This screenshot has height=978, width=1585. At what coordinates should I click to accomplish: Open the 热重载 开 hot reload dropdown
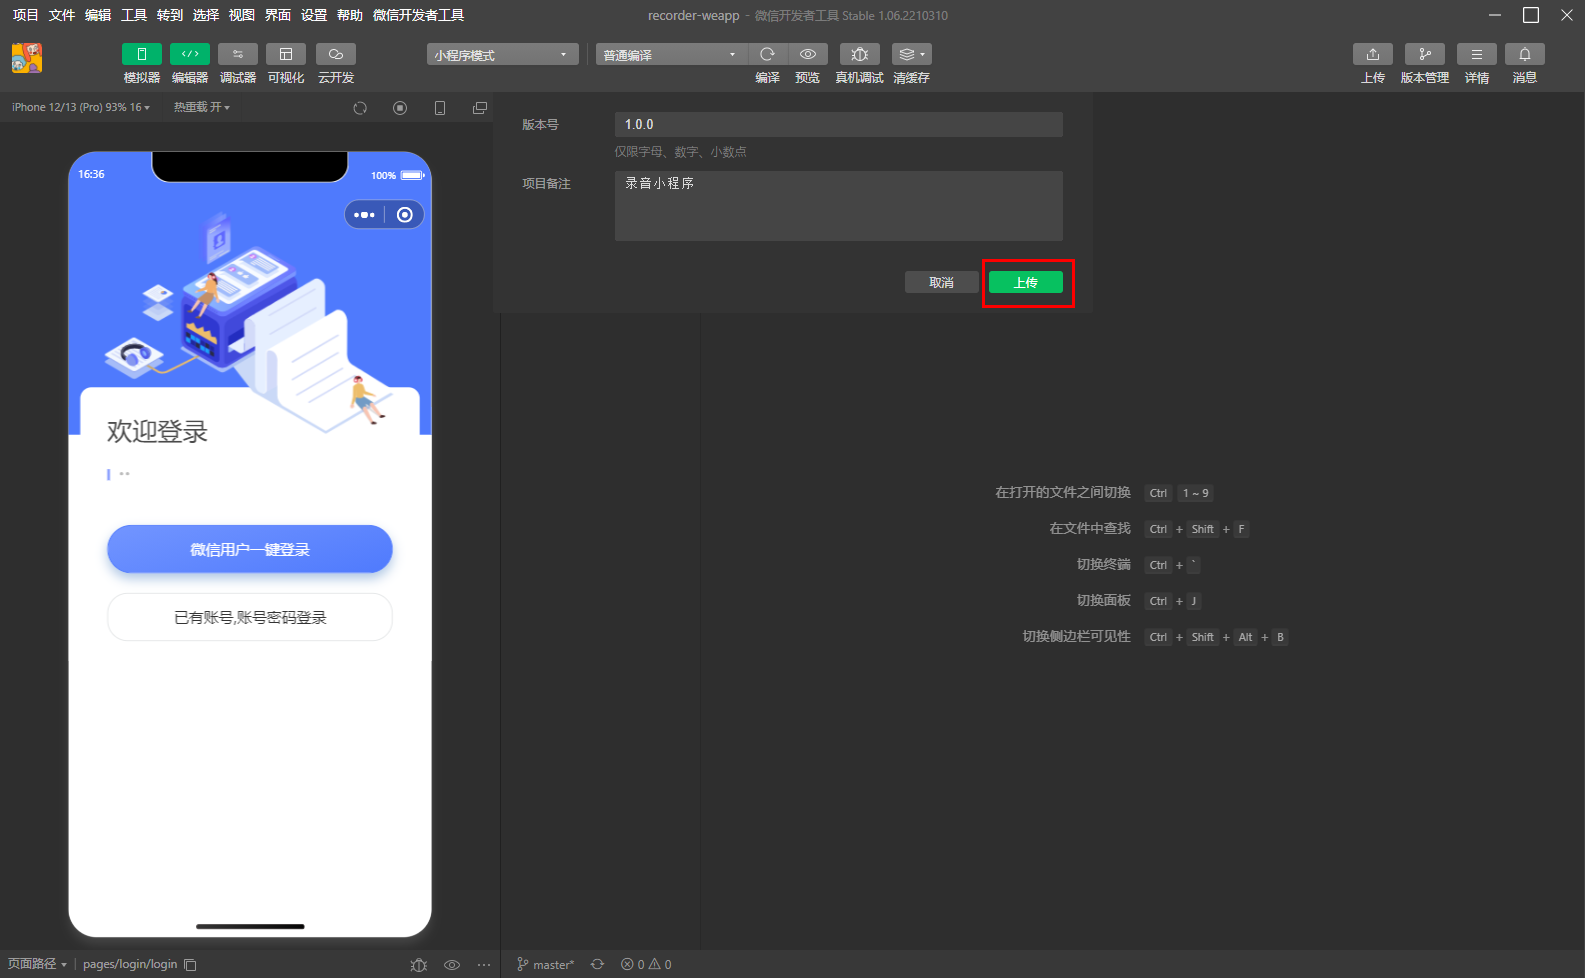(202, 107)
